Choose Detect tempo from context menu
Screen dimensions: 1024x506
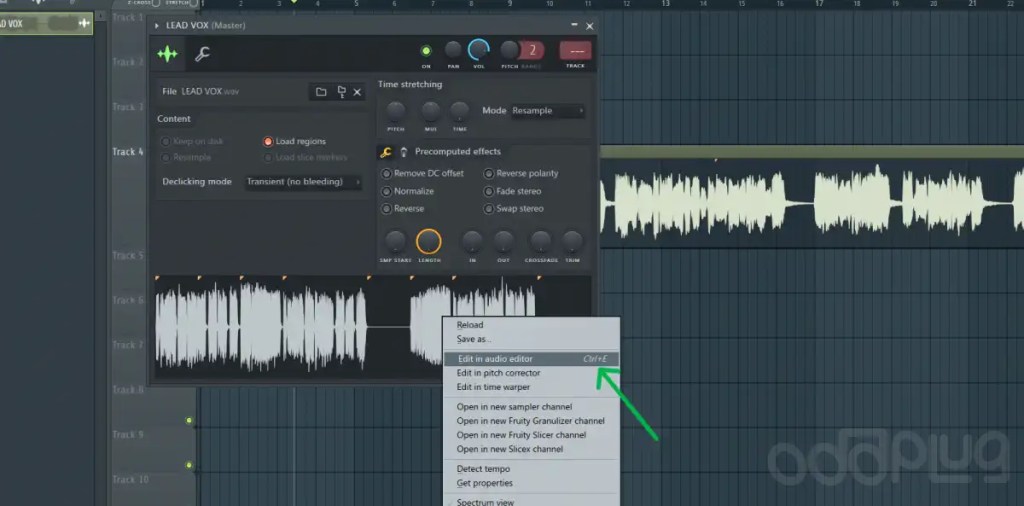click(x=531, y=469)
